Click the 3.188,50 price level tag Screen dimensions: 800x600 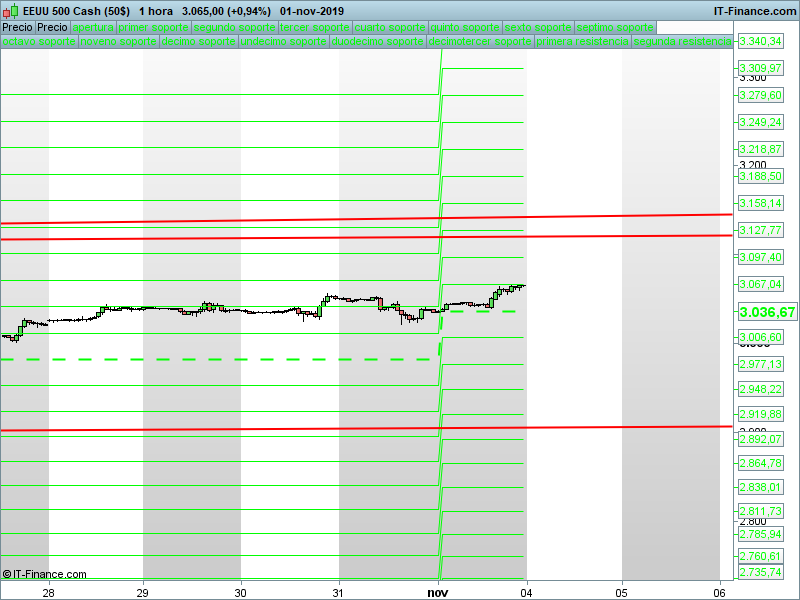point(761,177)
